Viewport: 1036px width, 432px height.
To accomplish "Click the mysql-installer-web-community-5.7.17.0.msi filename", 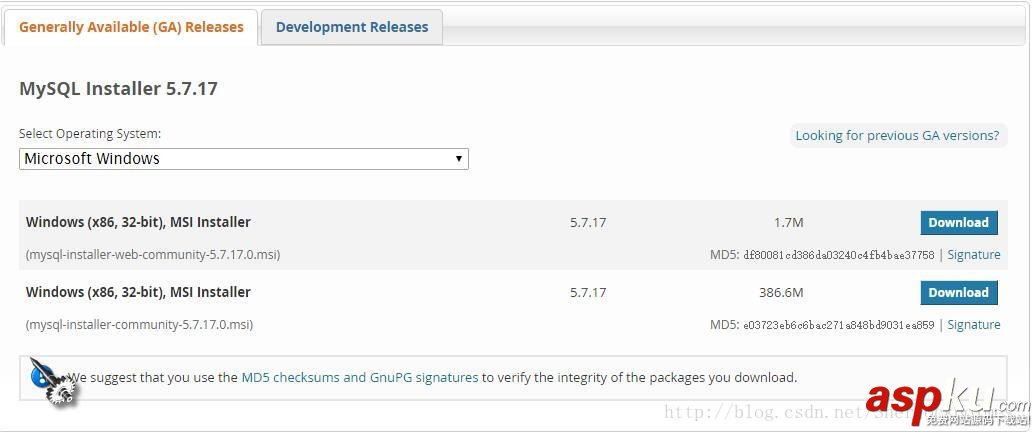I will click(x=153, y=255).
